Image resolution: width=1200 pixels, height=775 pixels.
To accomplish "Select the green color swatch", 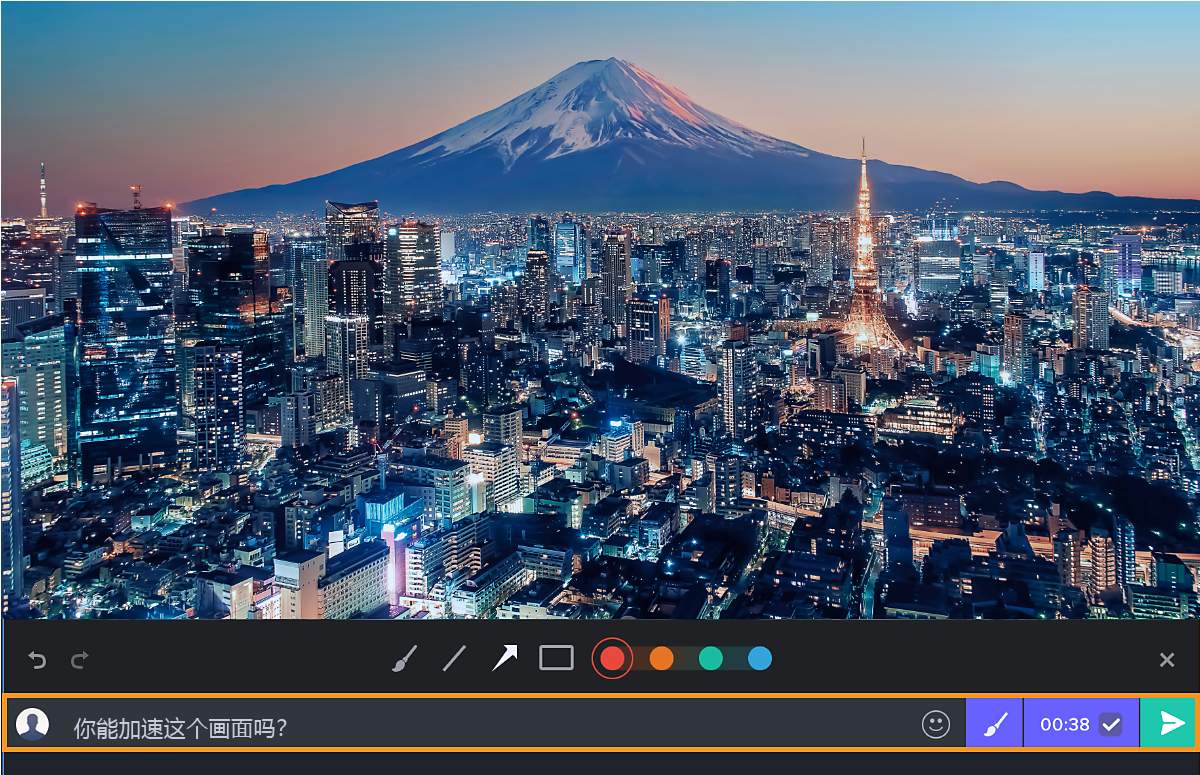I will [711, 658].
